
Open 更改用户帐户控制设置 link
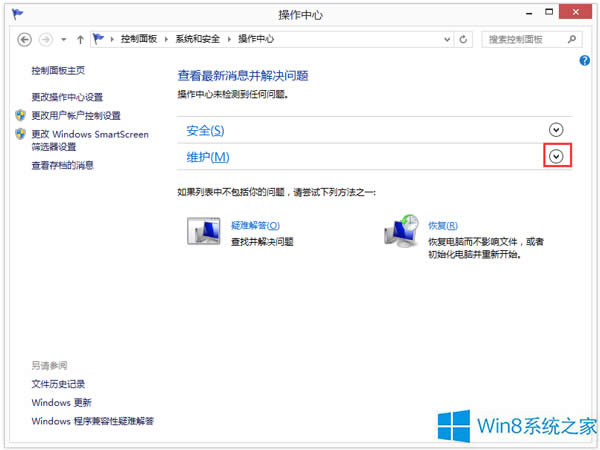76,116
